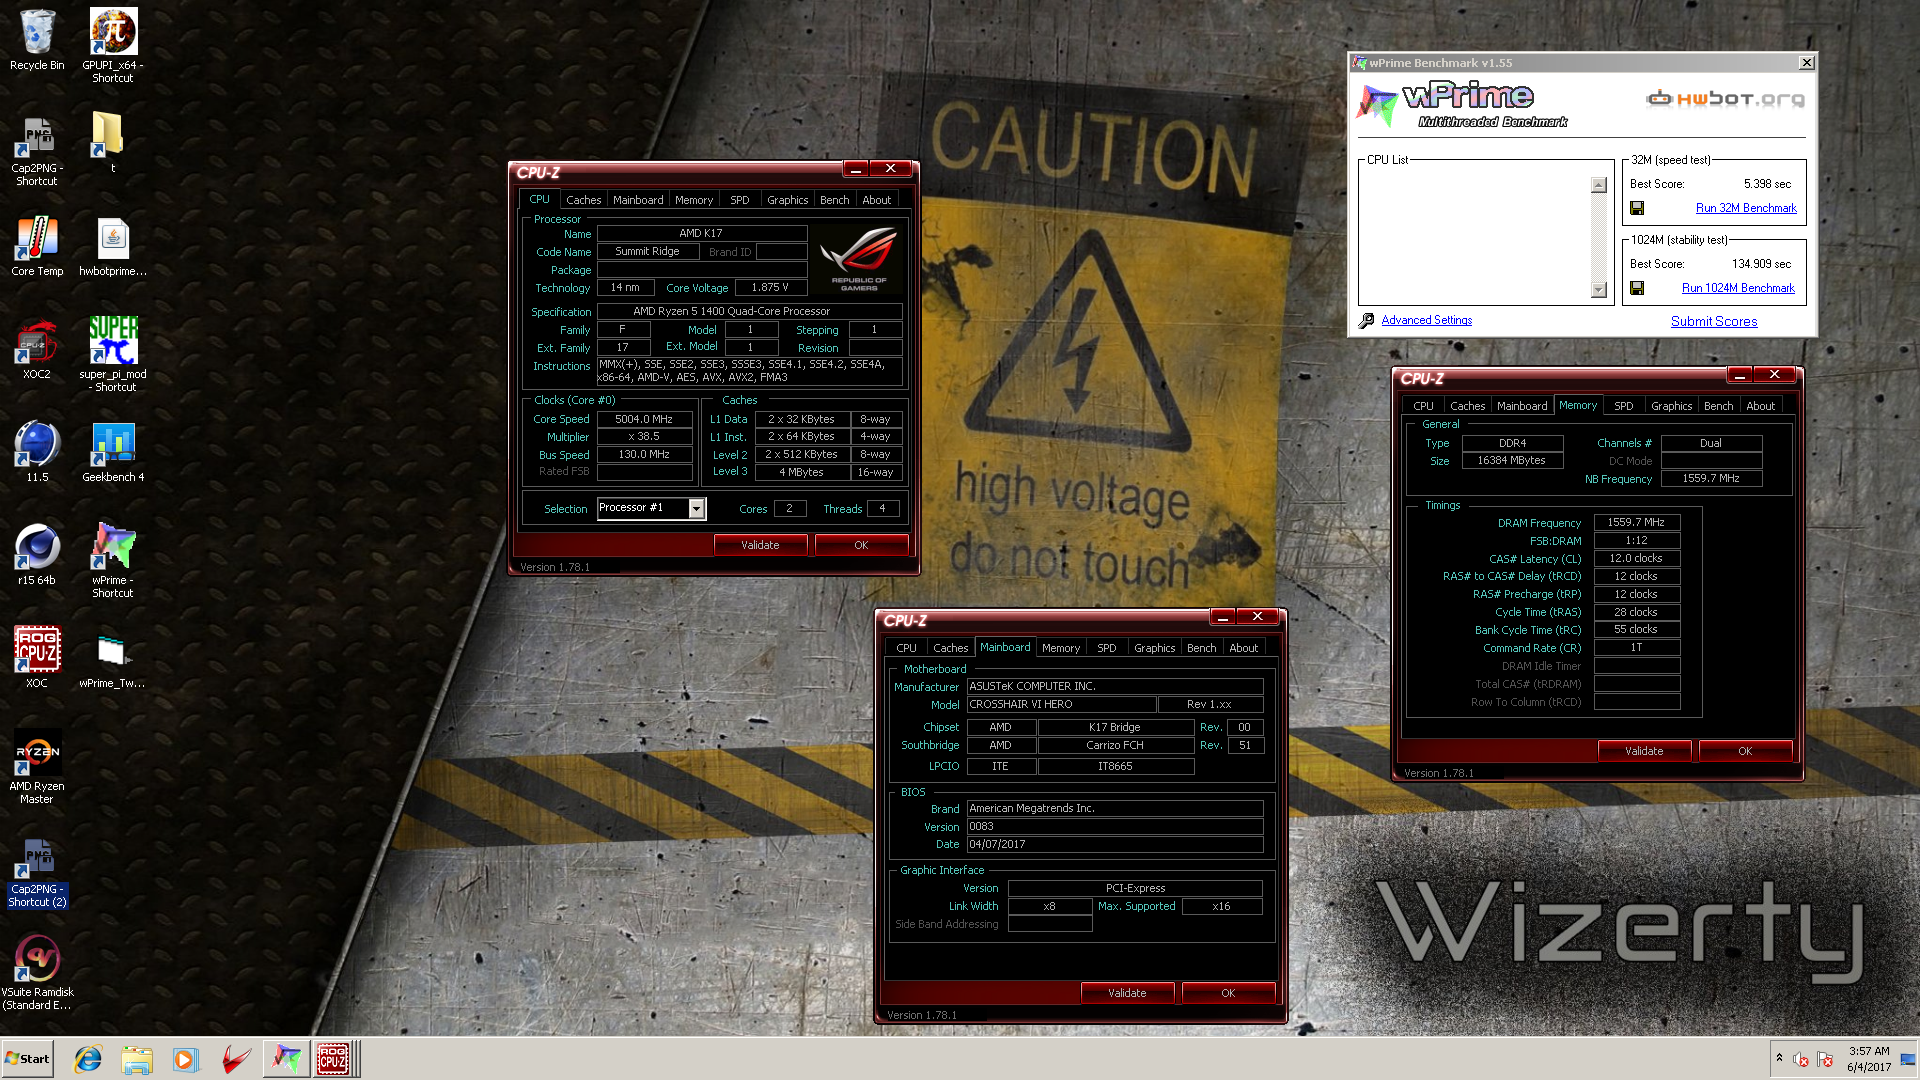Launch Geekbench 4 icon

[x=113, y=452]
